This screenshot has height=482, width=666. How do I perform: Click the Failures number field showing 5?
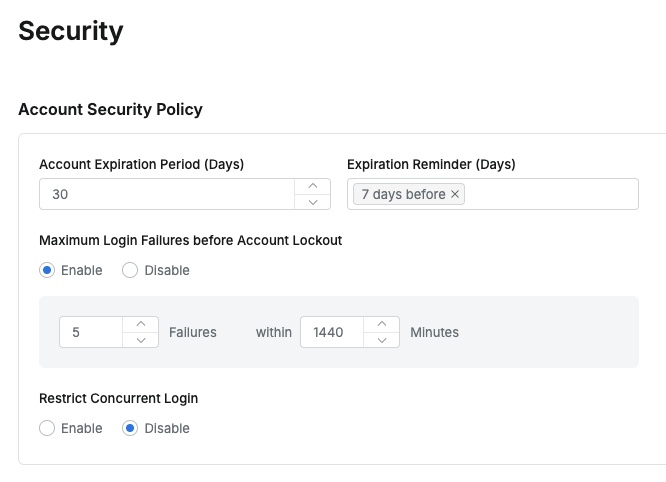point(90,332)
